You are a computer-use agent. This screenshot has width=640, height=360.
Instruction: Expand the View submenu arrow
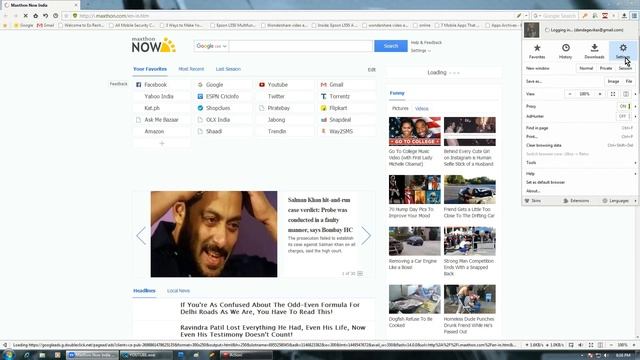635,94
